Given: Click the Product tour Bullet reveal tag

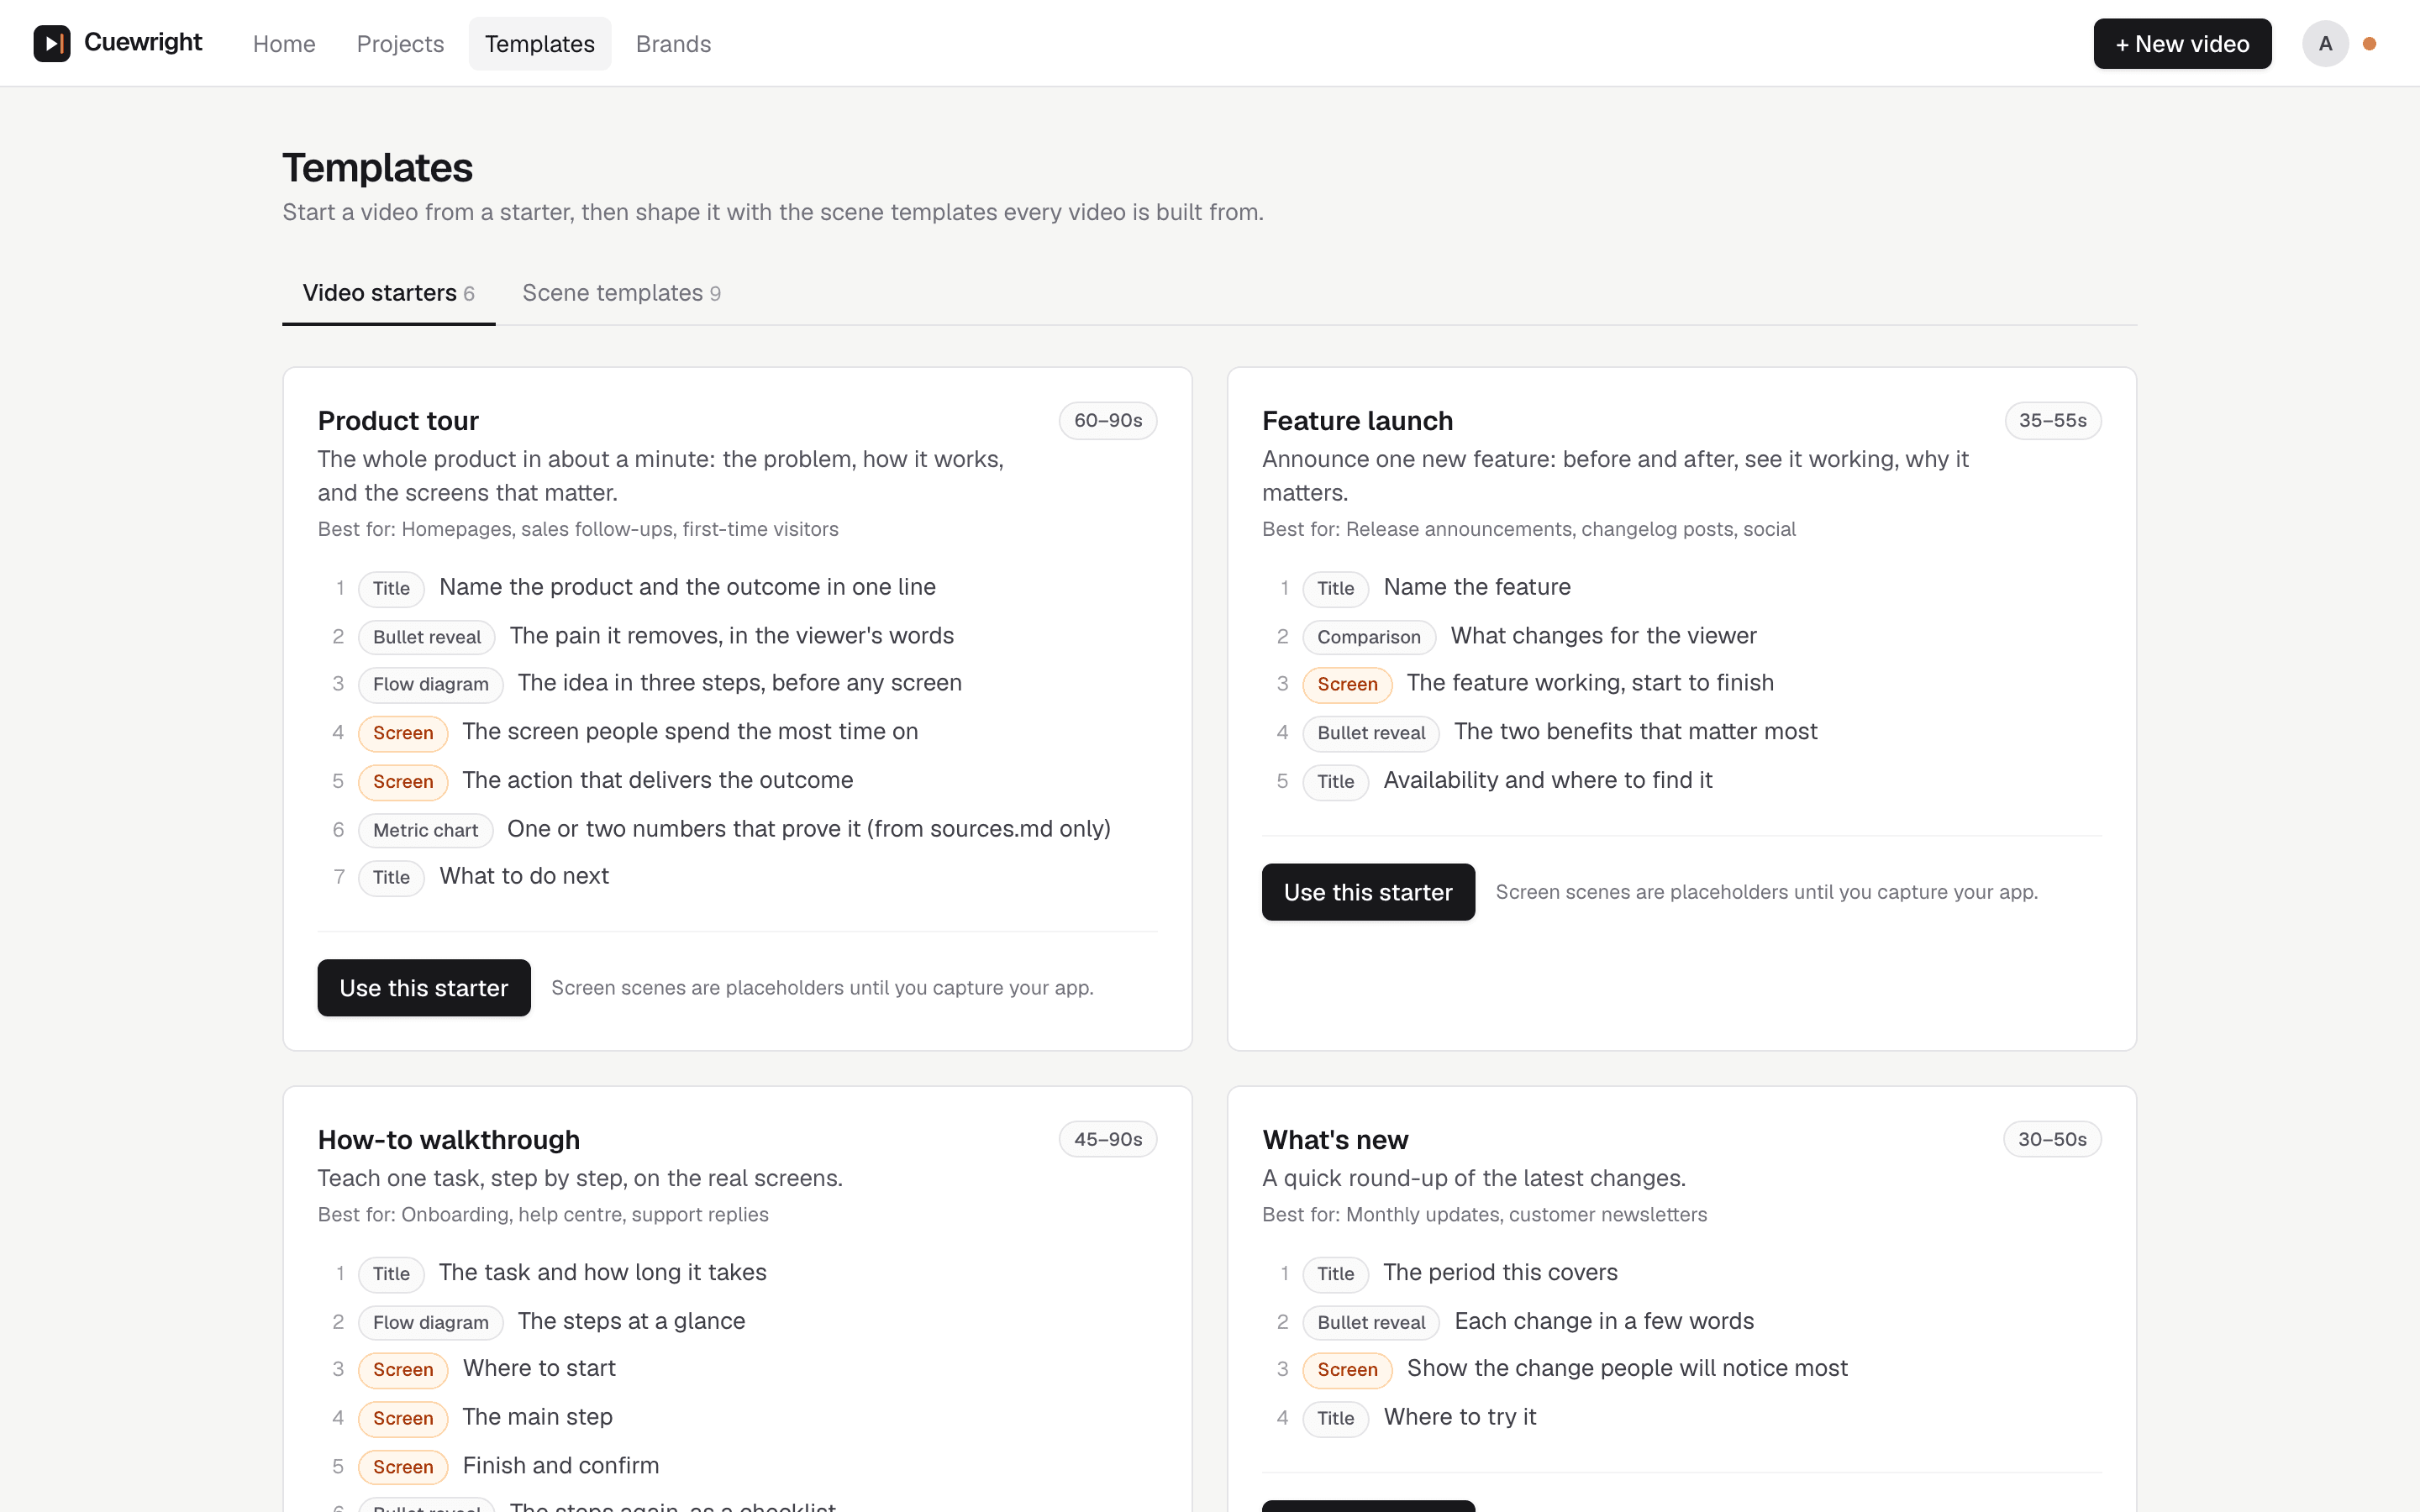Looking at the screenshot, I should tap(427, 637).
